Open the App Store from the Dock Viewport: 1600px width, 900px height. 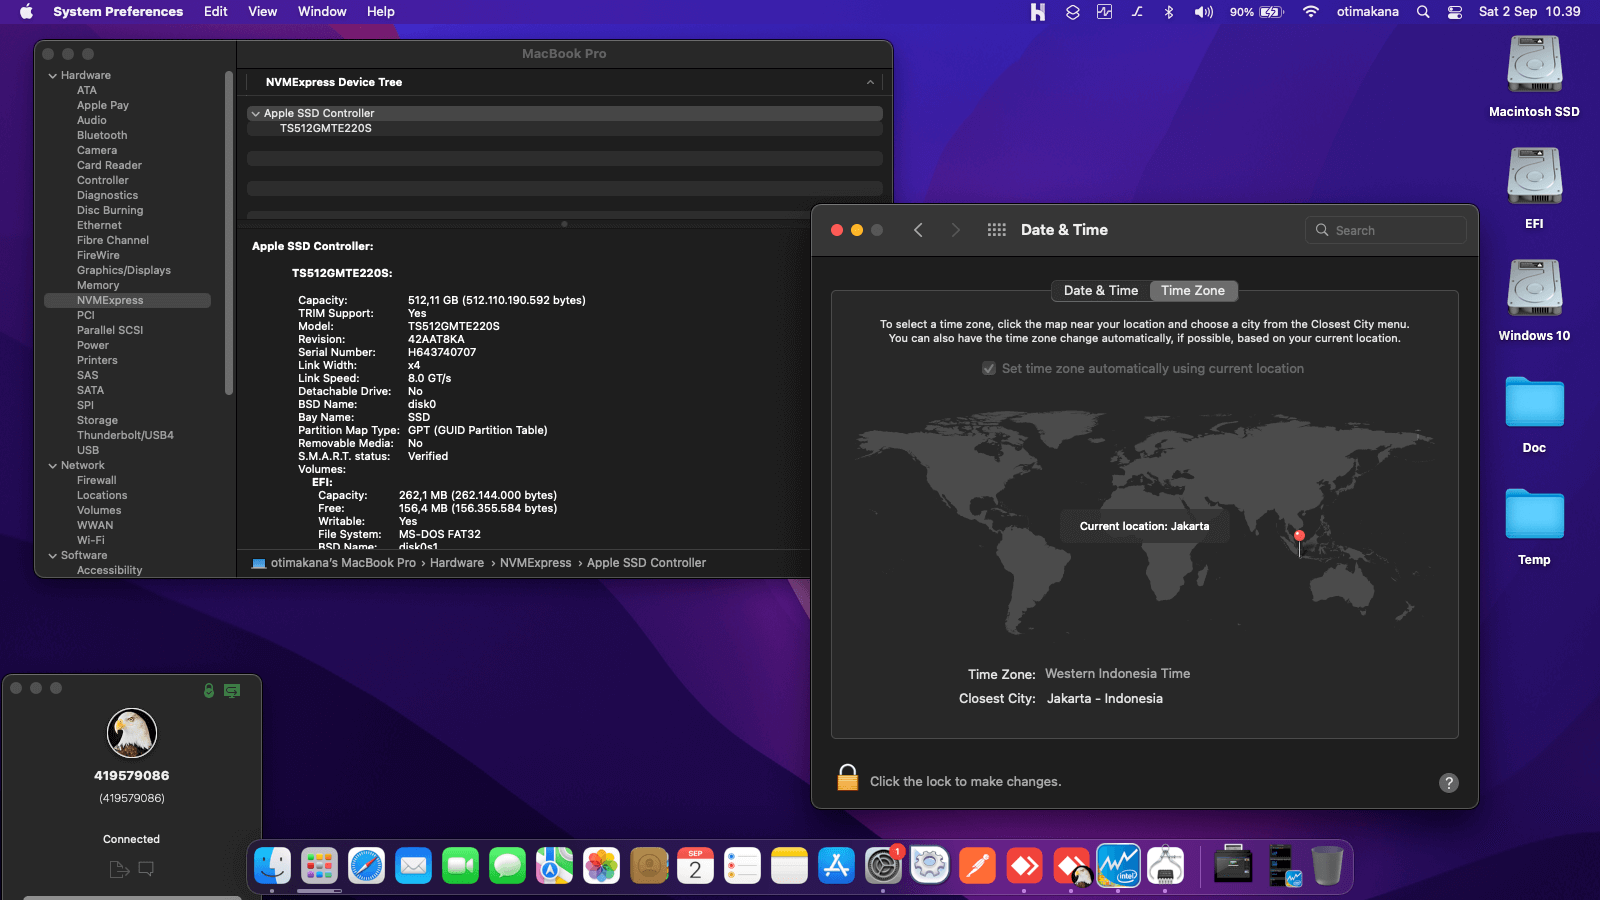click(836, 866)
